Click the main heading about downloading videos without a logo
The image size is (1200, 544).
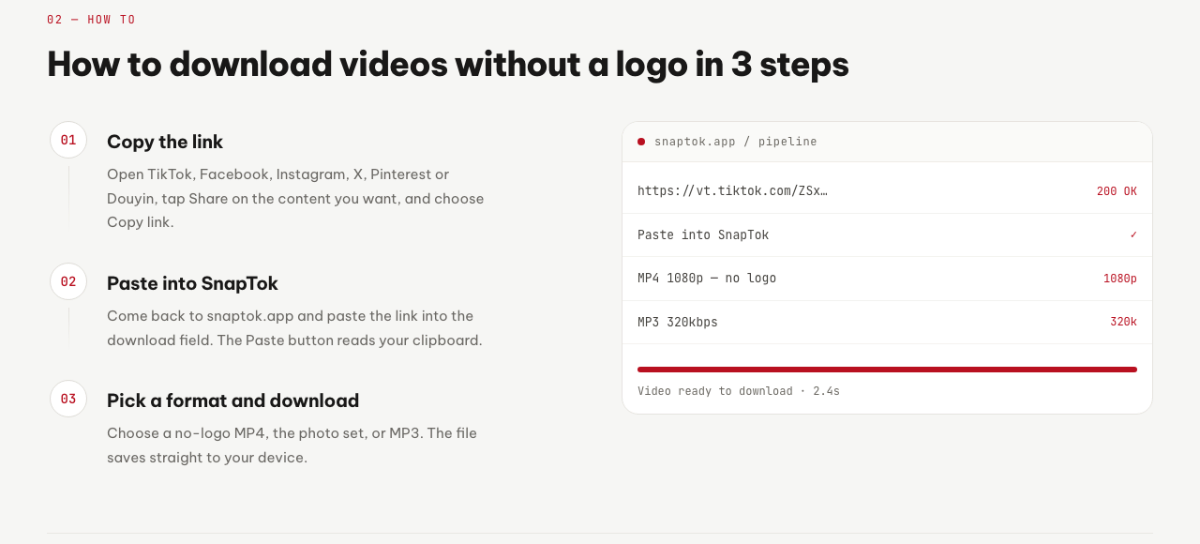448,64
